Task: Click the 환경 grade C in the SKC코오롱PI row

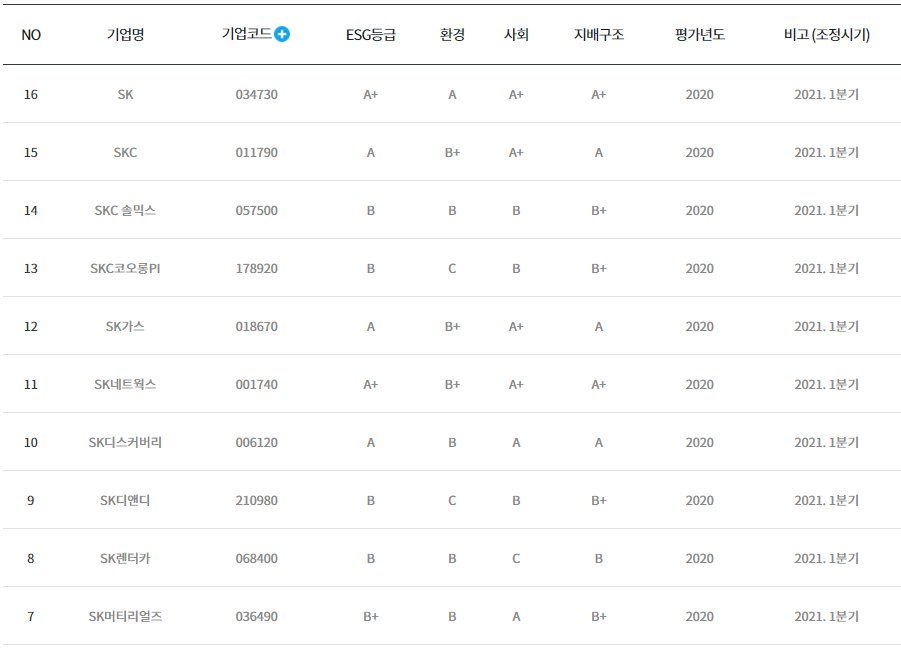Action: click(452, 268)
